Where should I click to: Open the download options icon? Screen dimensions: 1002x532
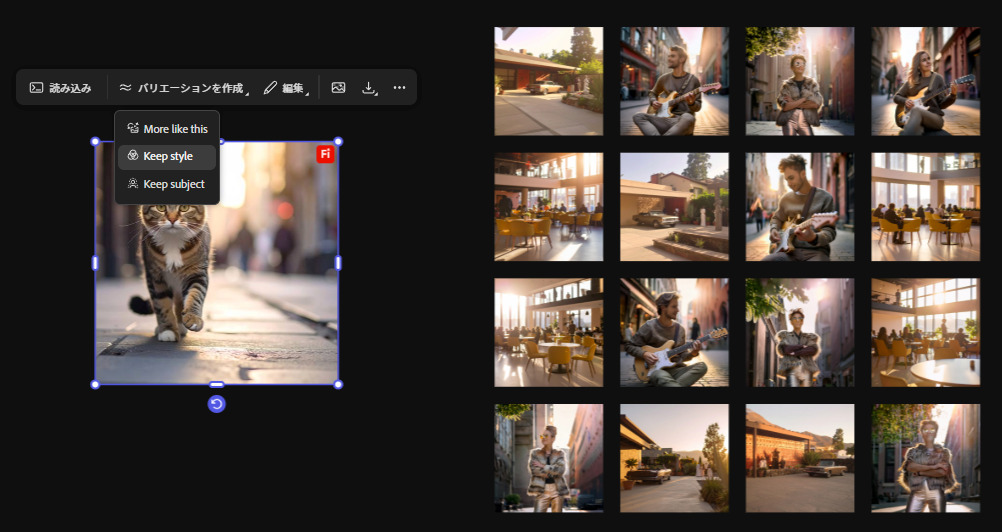click(x=369, y=88)
